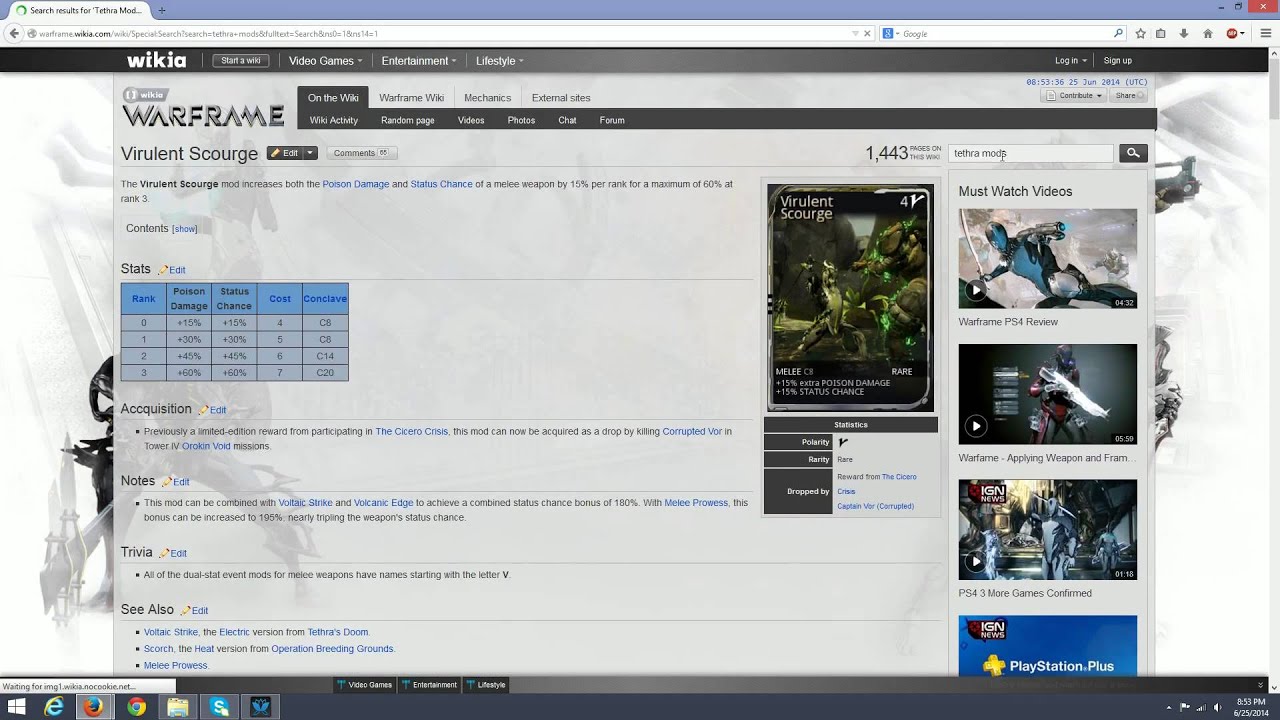Screen dimensions: 1280x720
Task: Launch Internet Explorer from taskbar
Action: 54,707
